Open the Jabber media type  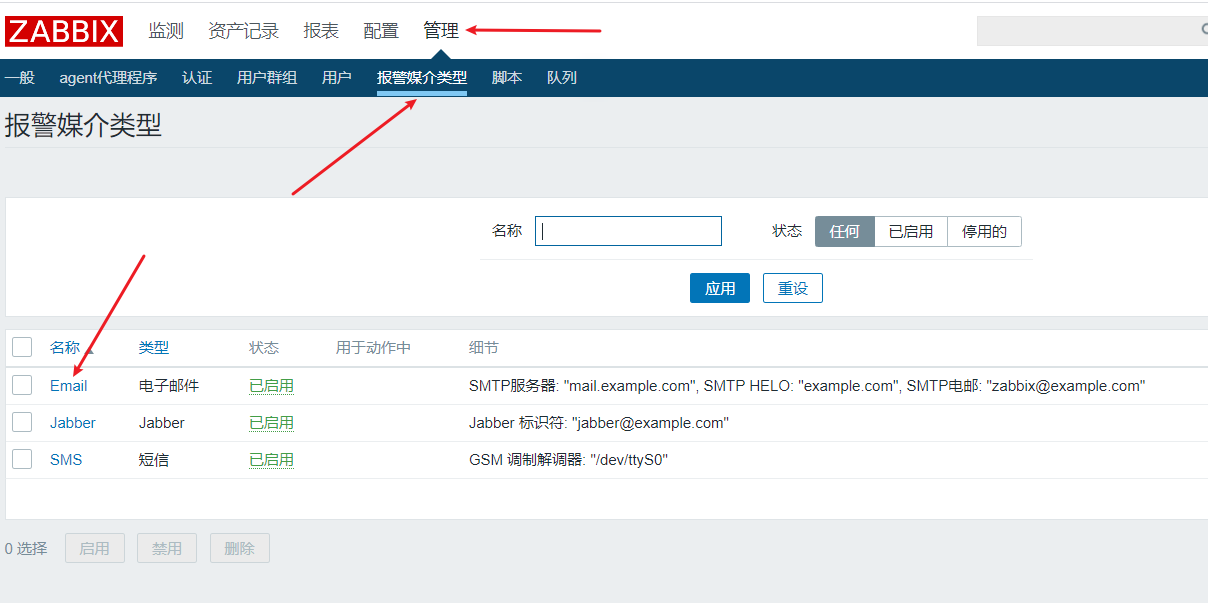coord(73,422)
